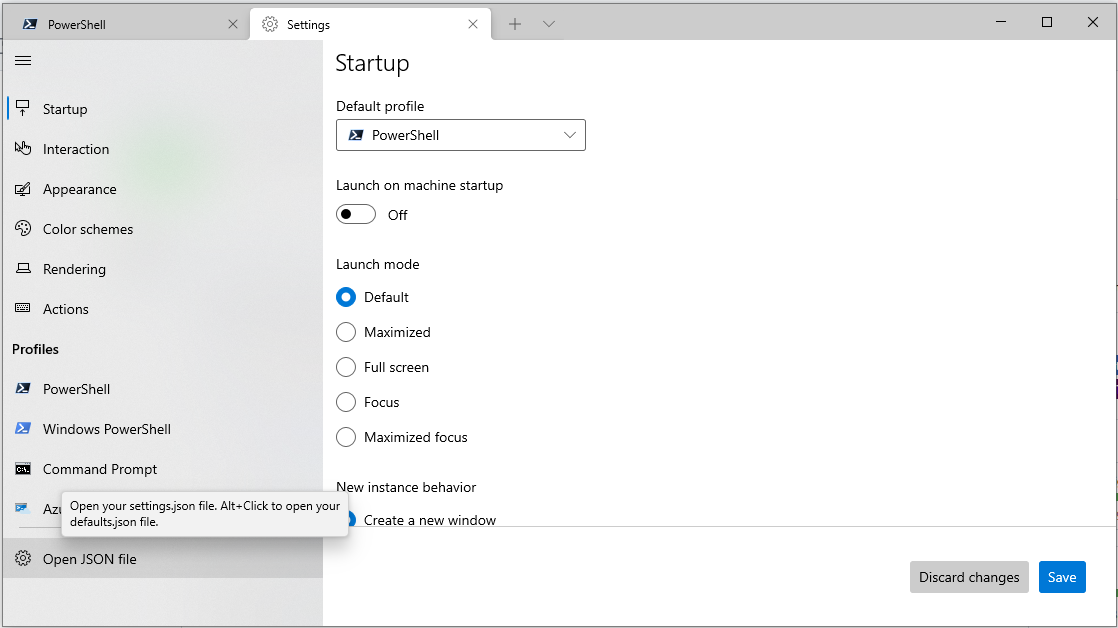
Task: Open a new tab with plus button
Action: [x=515, y=24]
